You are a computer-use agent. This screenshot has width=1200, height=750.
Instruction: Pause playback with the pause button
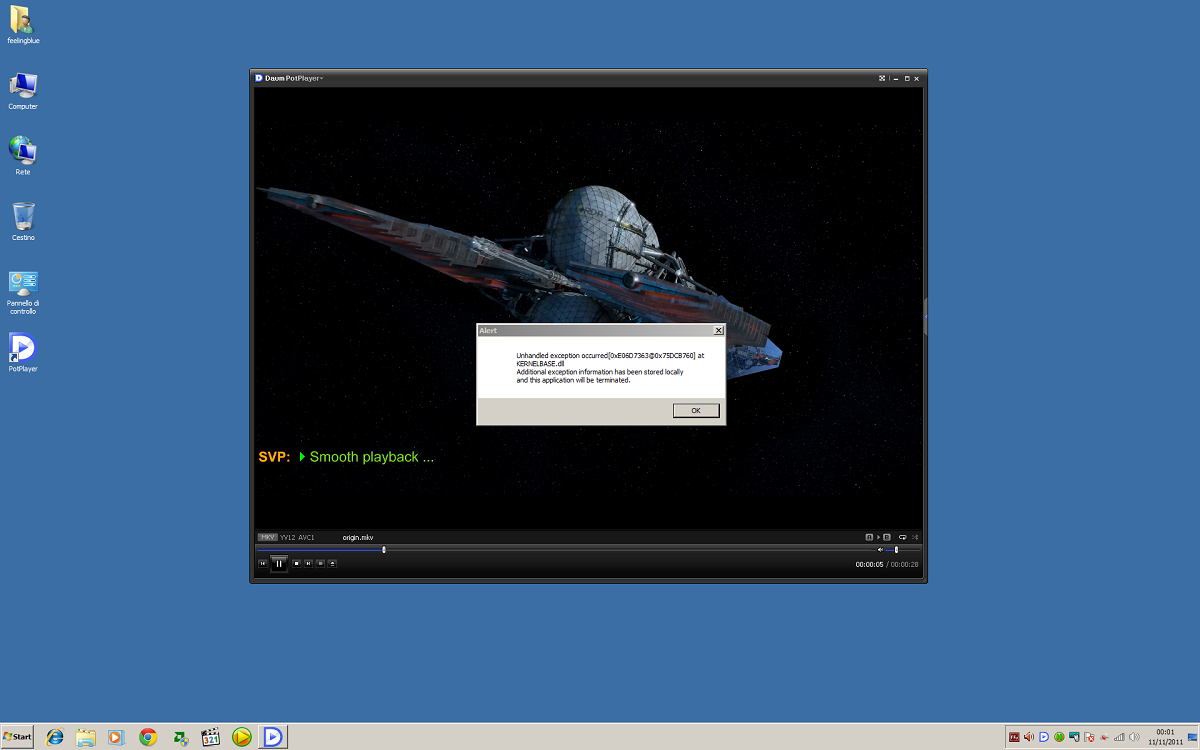point(279,564)
